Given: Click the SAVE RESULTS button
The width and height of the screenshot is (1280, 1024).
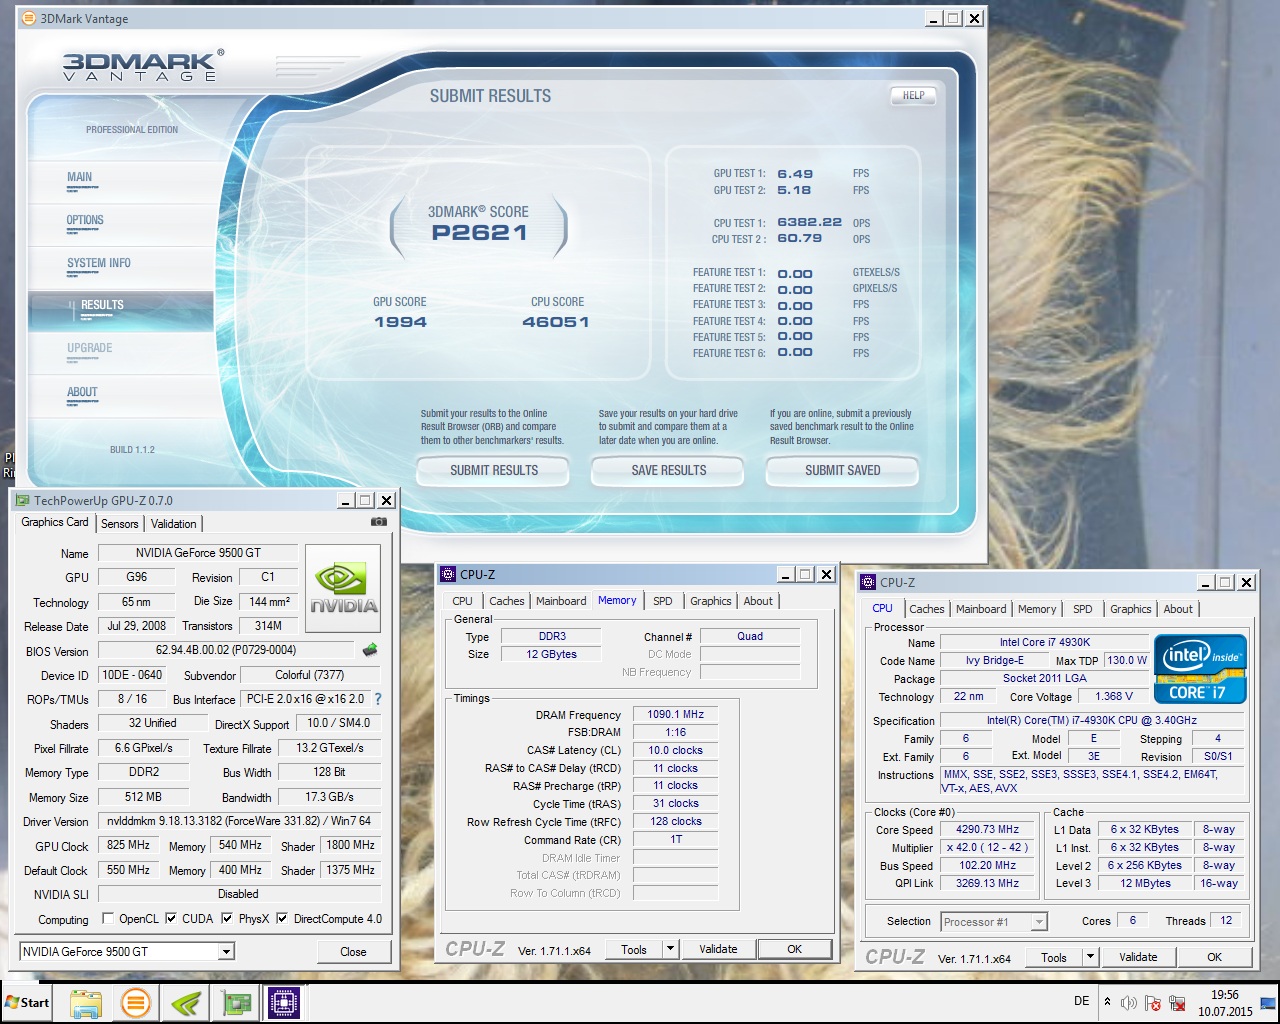Looking at the screenshot, I should 669,470.
